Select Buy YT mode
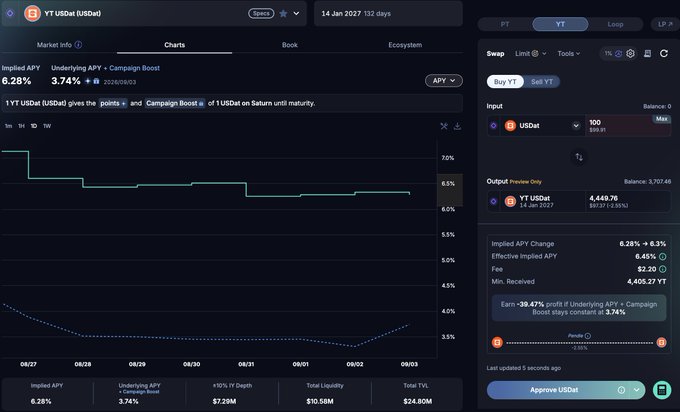The image size is (680, 412). tap(505, 82)
